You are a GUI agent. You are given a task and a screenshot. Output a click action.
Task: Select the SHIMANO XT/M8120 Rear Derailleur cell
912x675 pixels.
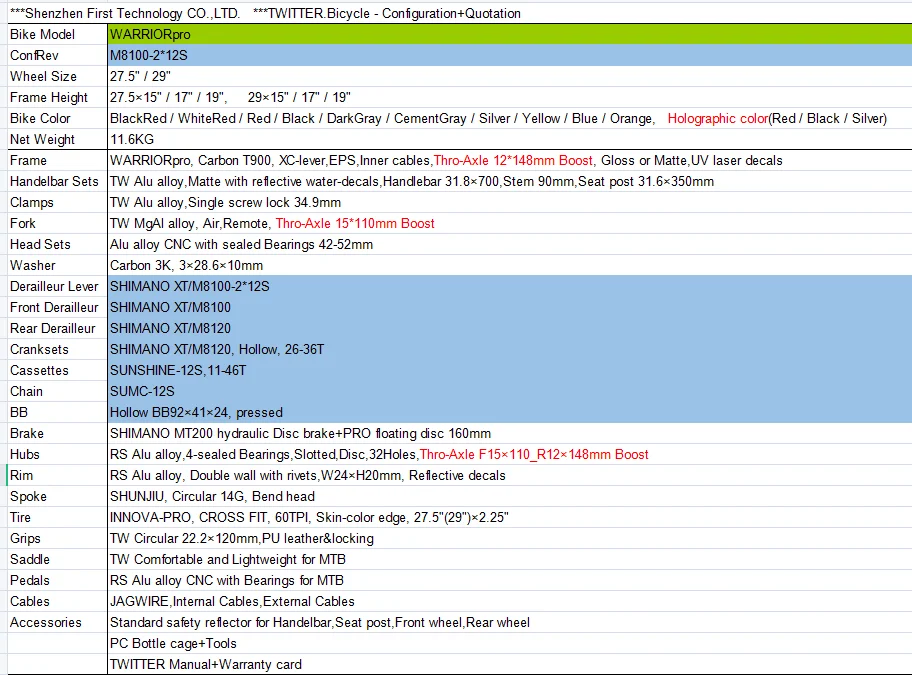pyautogui.click(x=509, y=329)
